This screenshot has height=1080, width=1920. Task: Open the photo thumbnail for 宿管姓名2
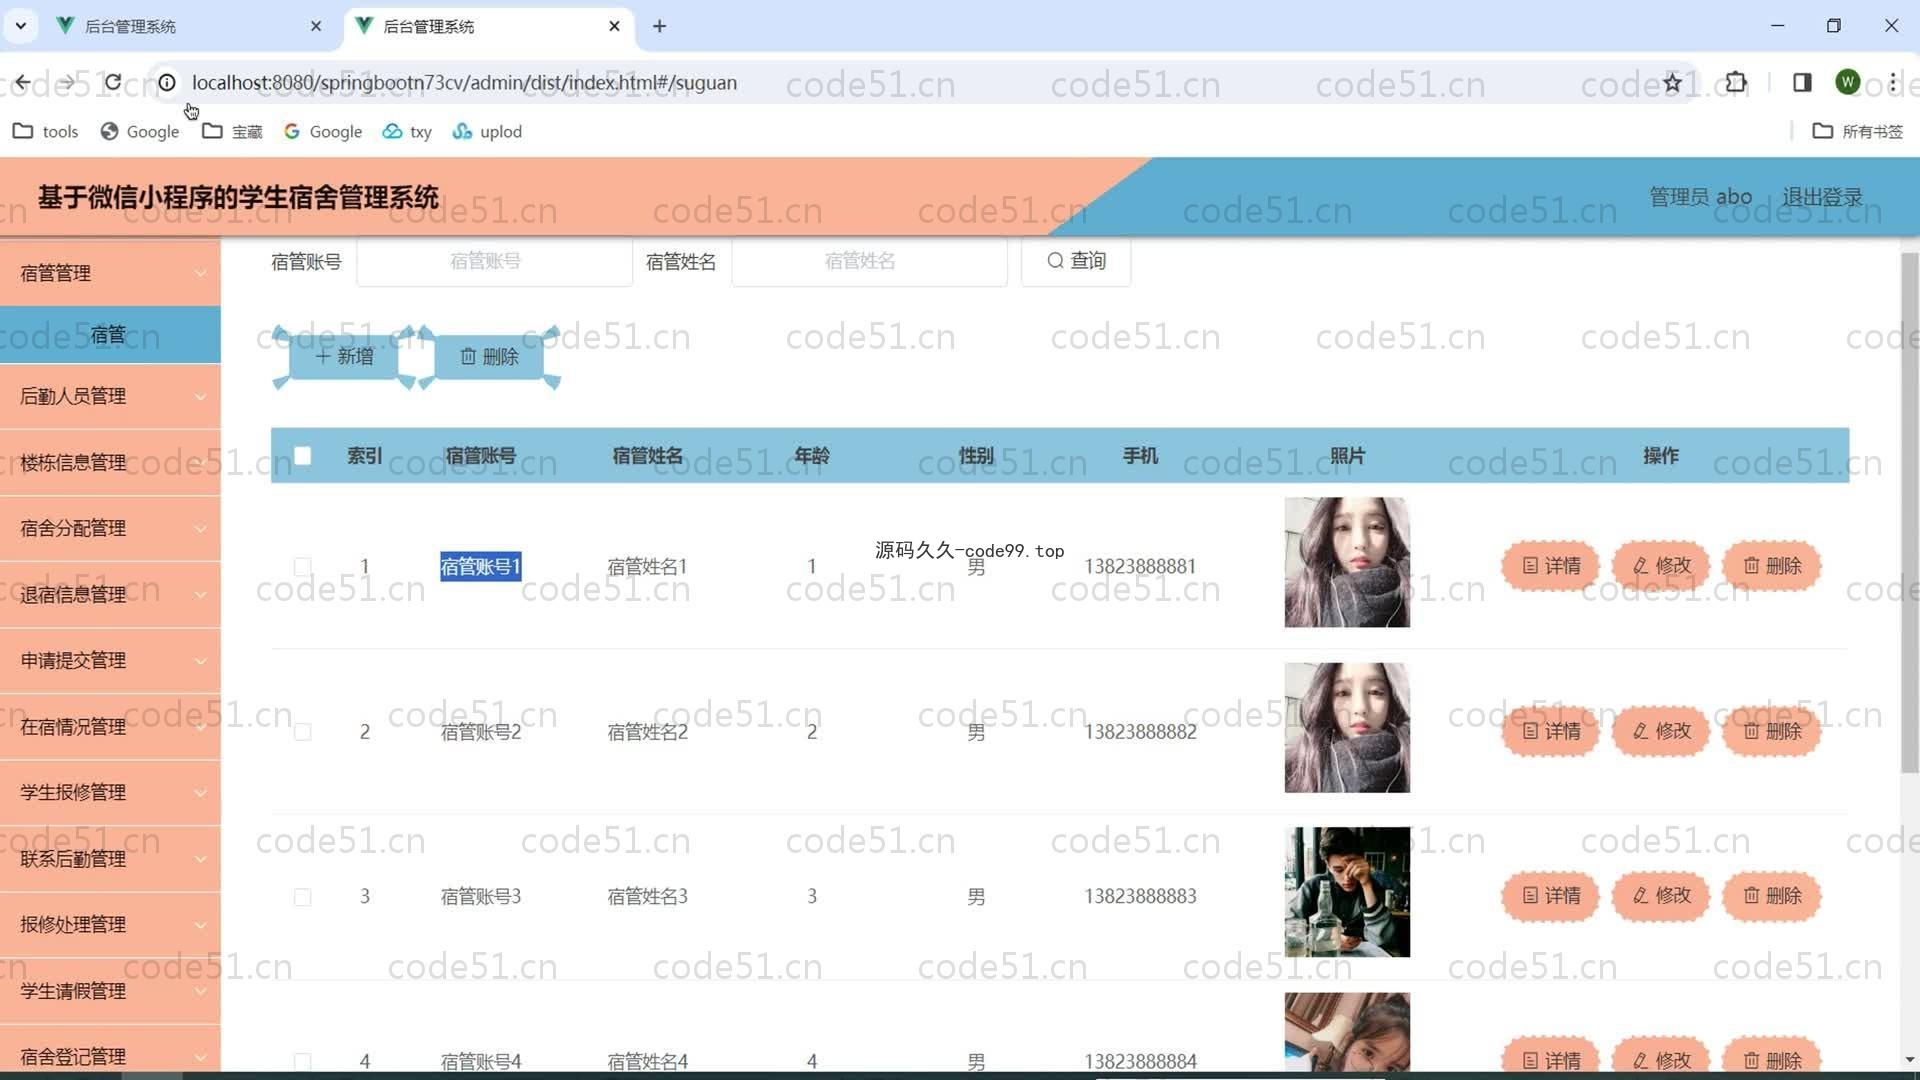1347,728
